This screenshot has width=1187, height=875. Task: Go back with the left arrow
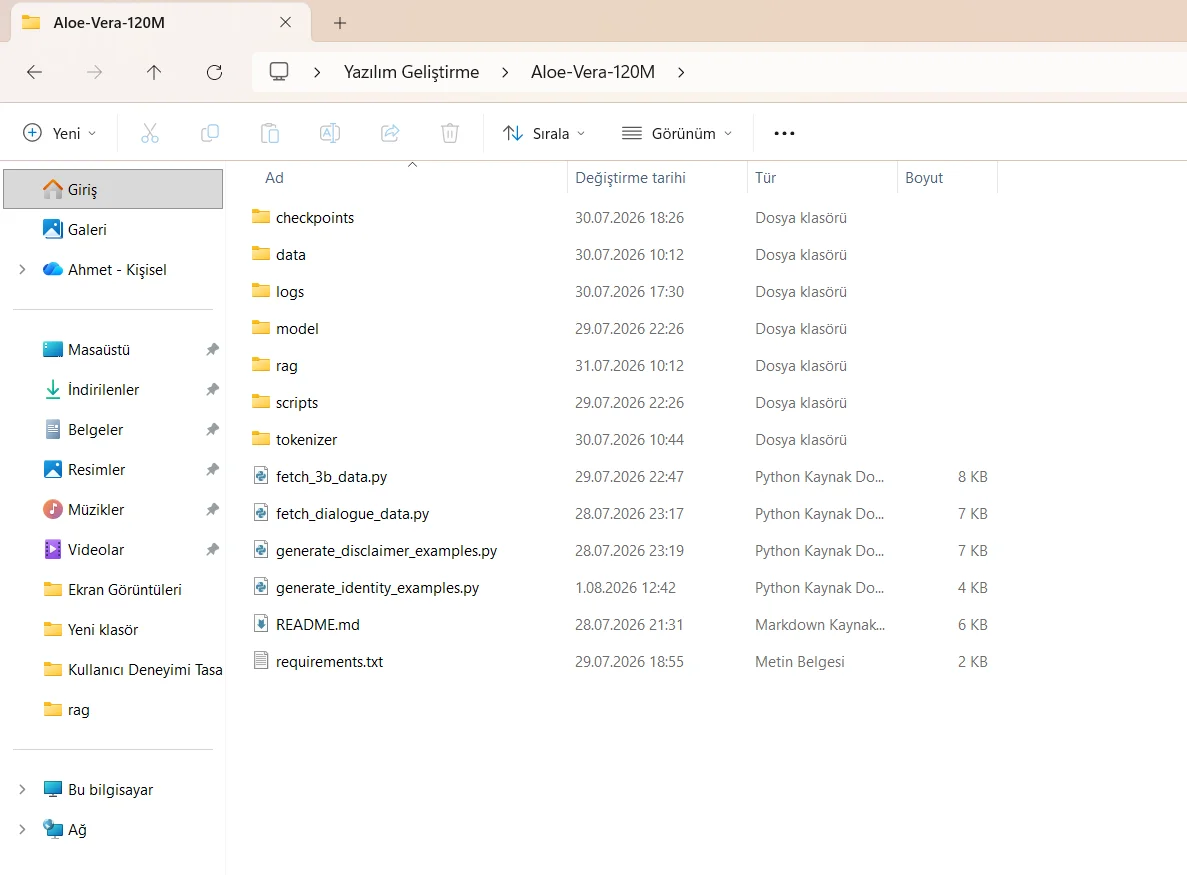pyautogui.click(x=34, y=72)
